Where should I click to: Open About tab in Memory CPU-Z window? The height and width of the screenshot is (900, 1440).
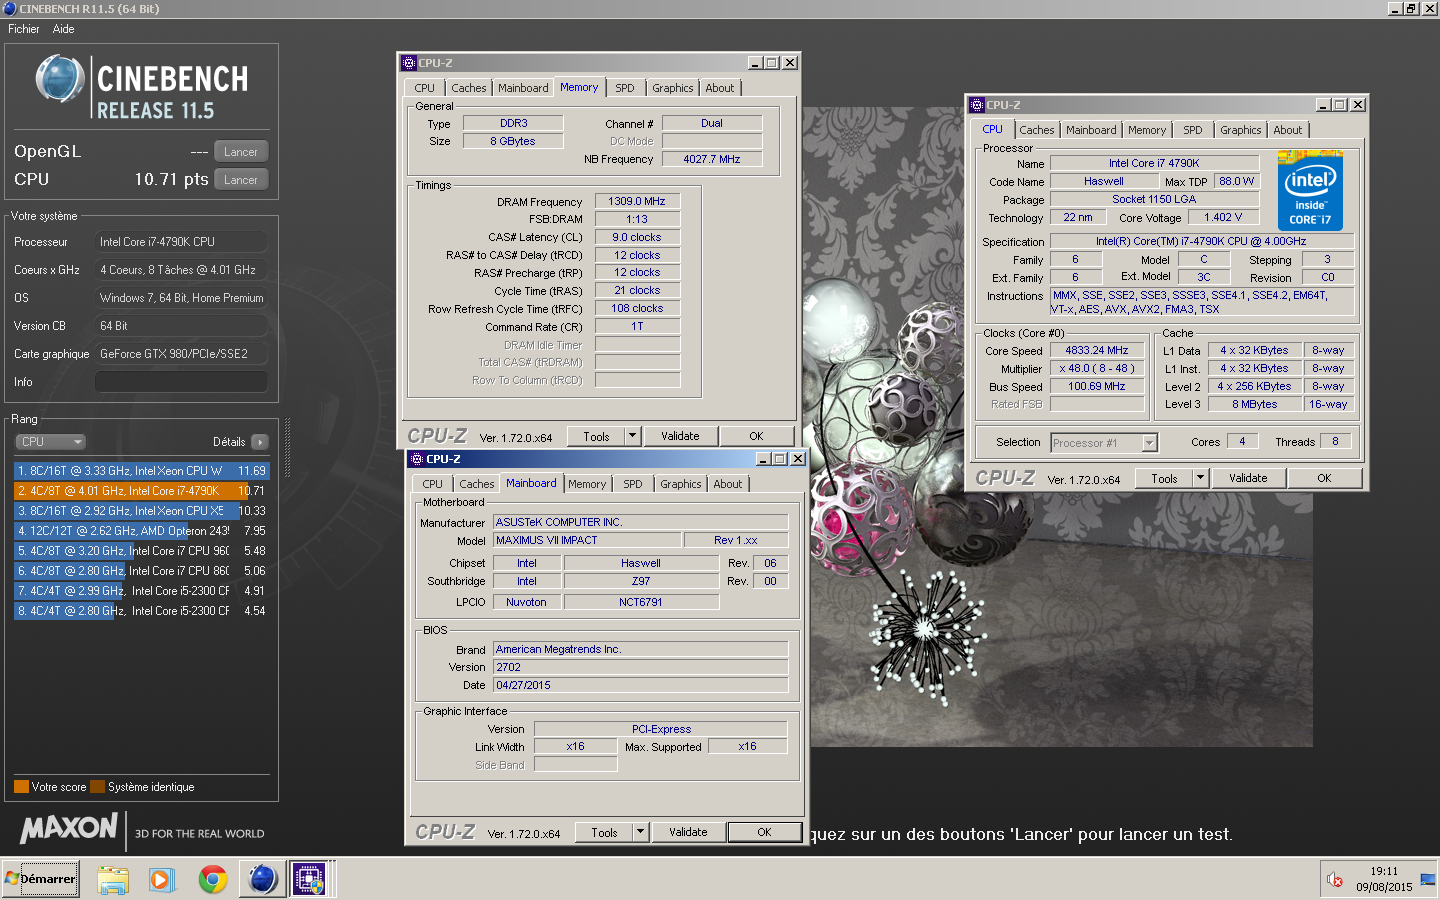click(720, 88)
